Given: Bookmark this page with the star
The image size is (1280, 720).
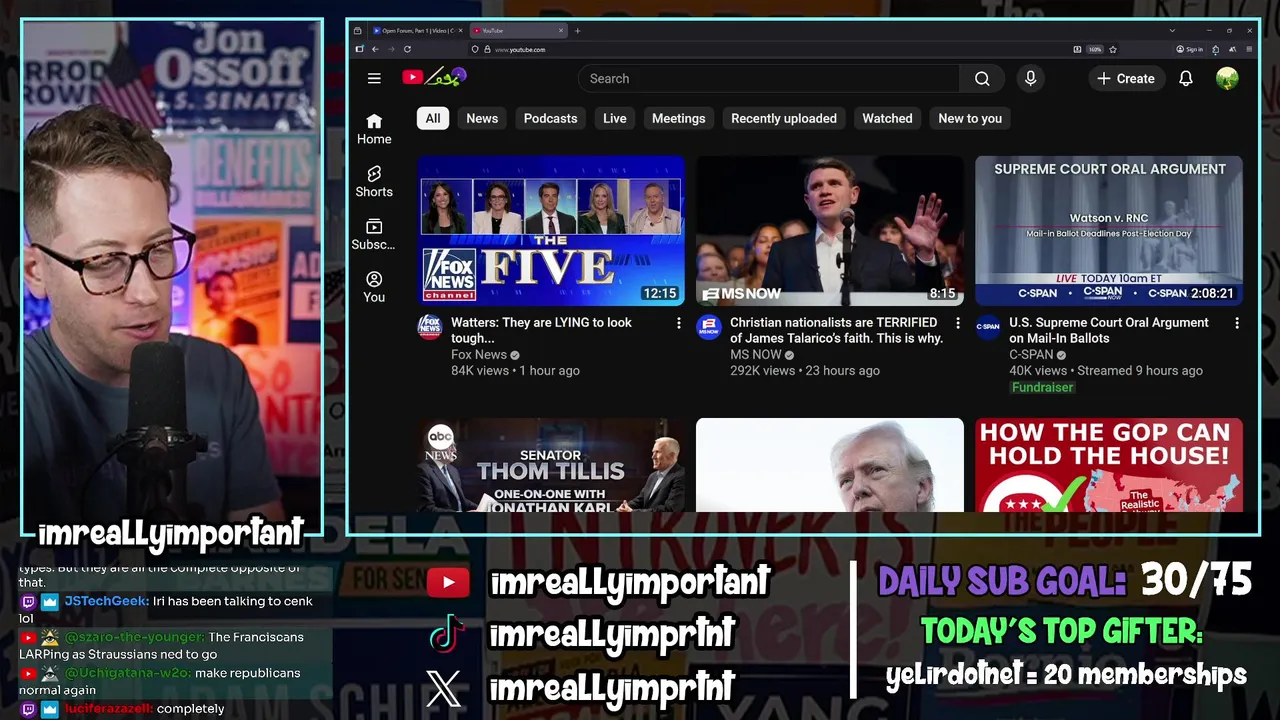Looking at the screenshot, I should click(x=1113, y=49).
